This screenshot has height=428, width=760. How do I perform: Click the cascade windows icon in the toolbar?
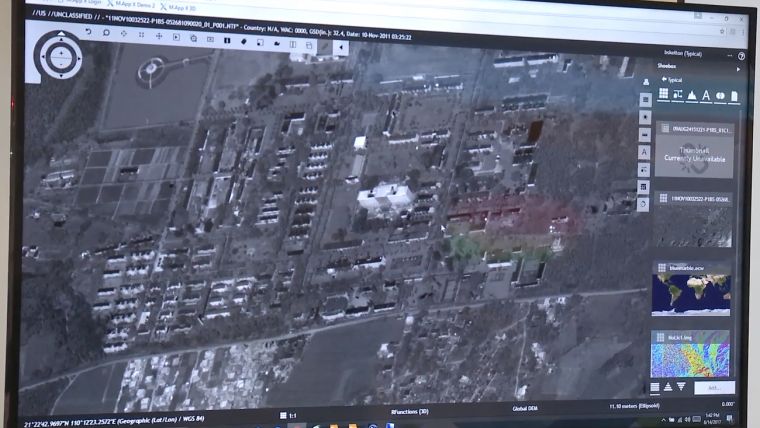pos(309,45)
